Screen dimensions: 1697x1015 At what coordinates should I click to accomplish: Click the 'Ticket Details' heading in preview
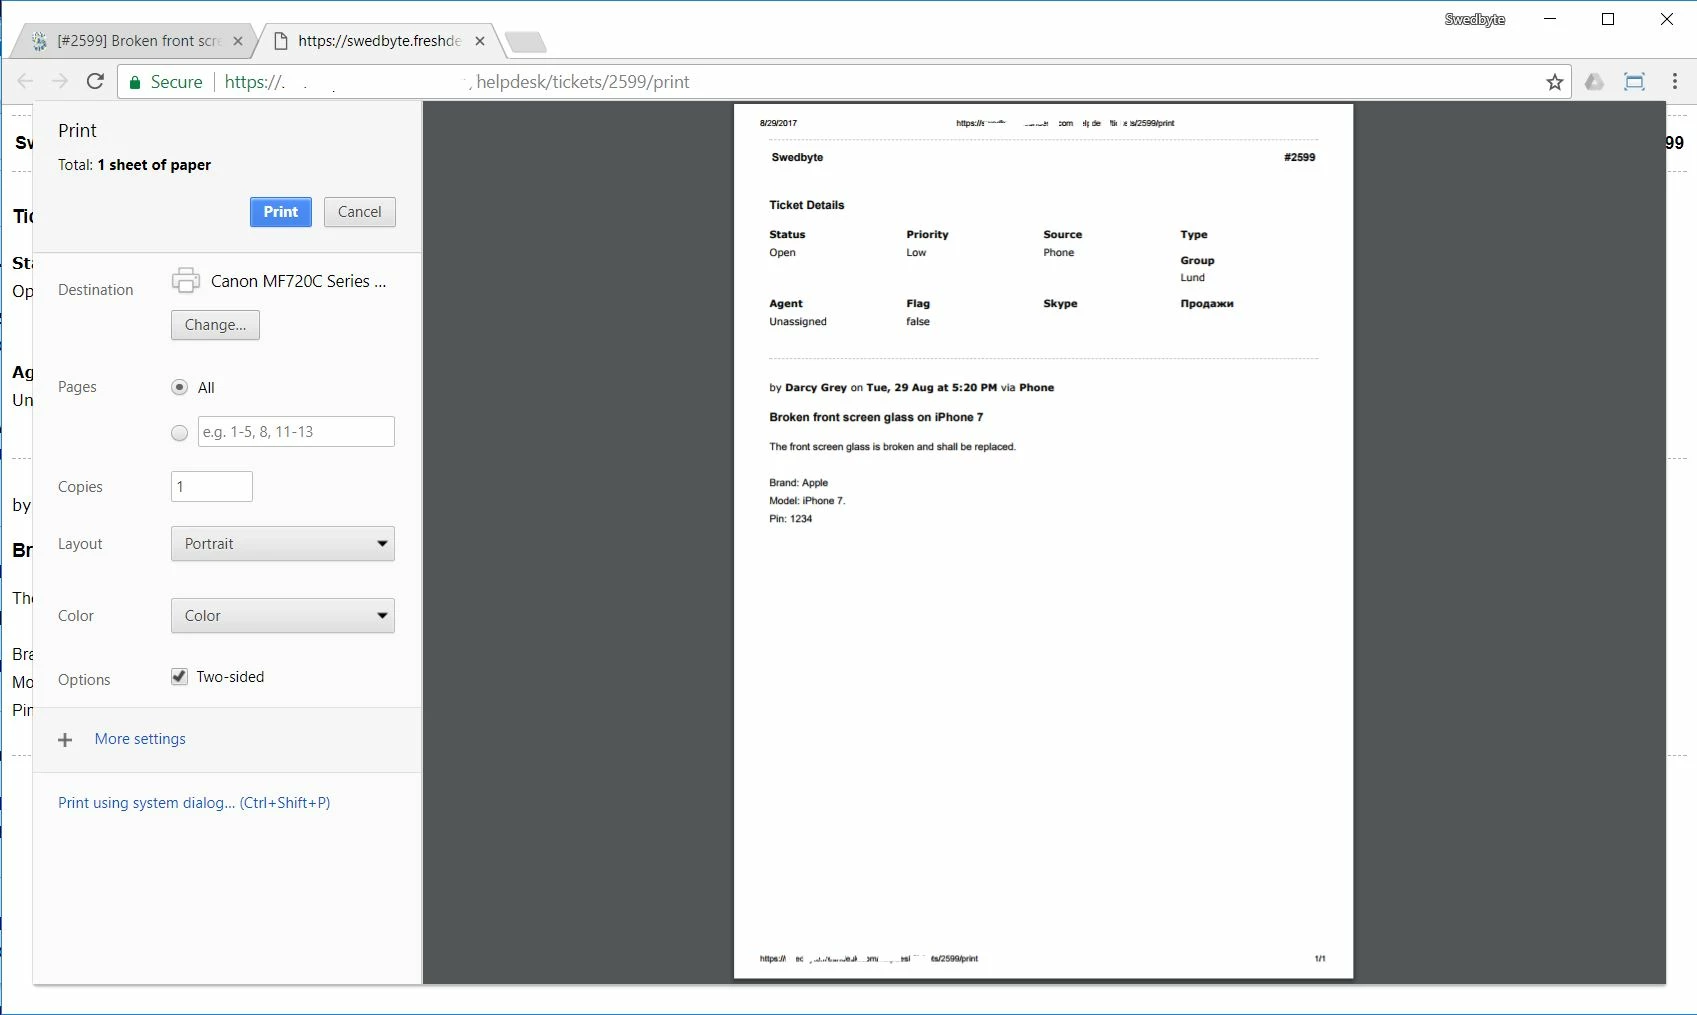click(806, 205)
